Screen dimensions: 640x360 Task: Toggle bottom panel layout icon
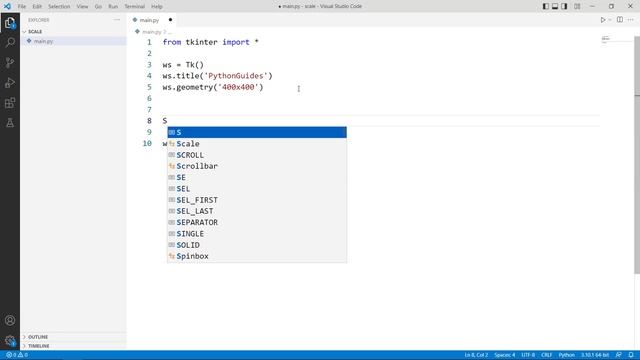[x=555, y=6]
